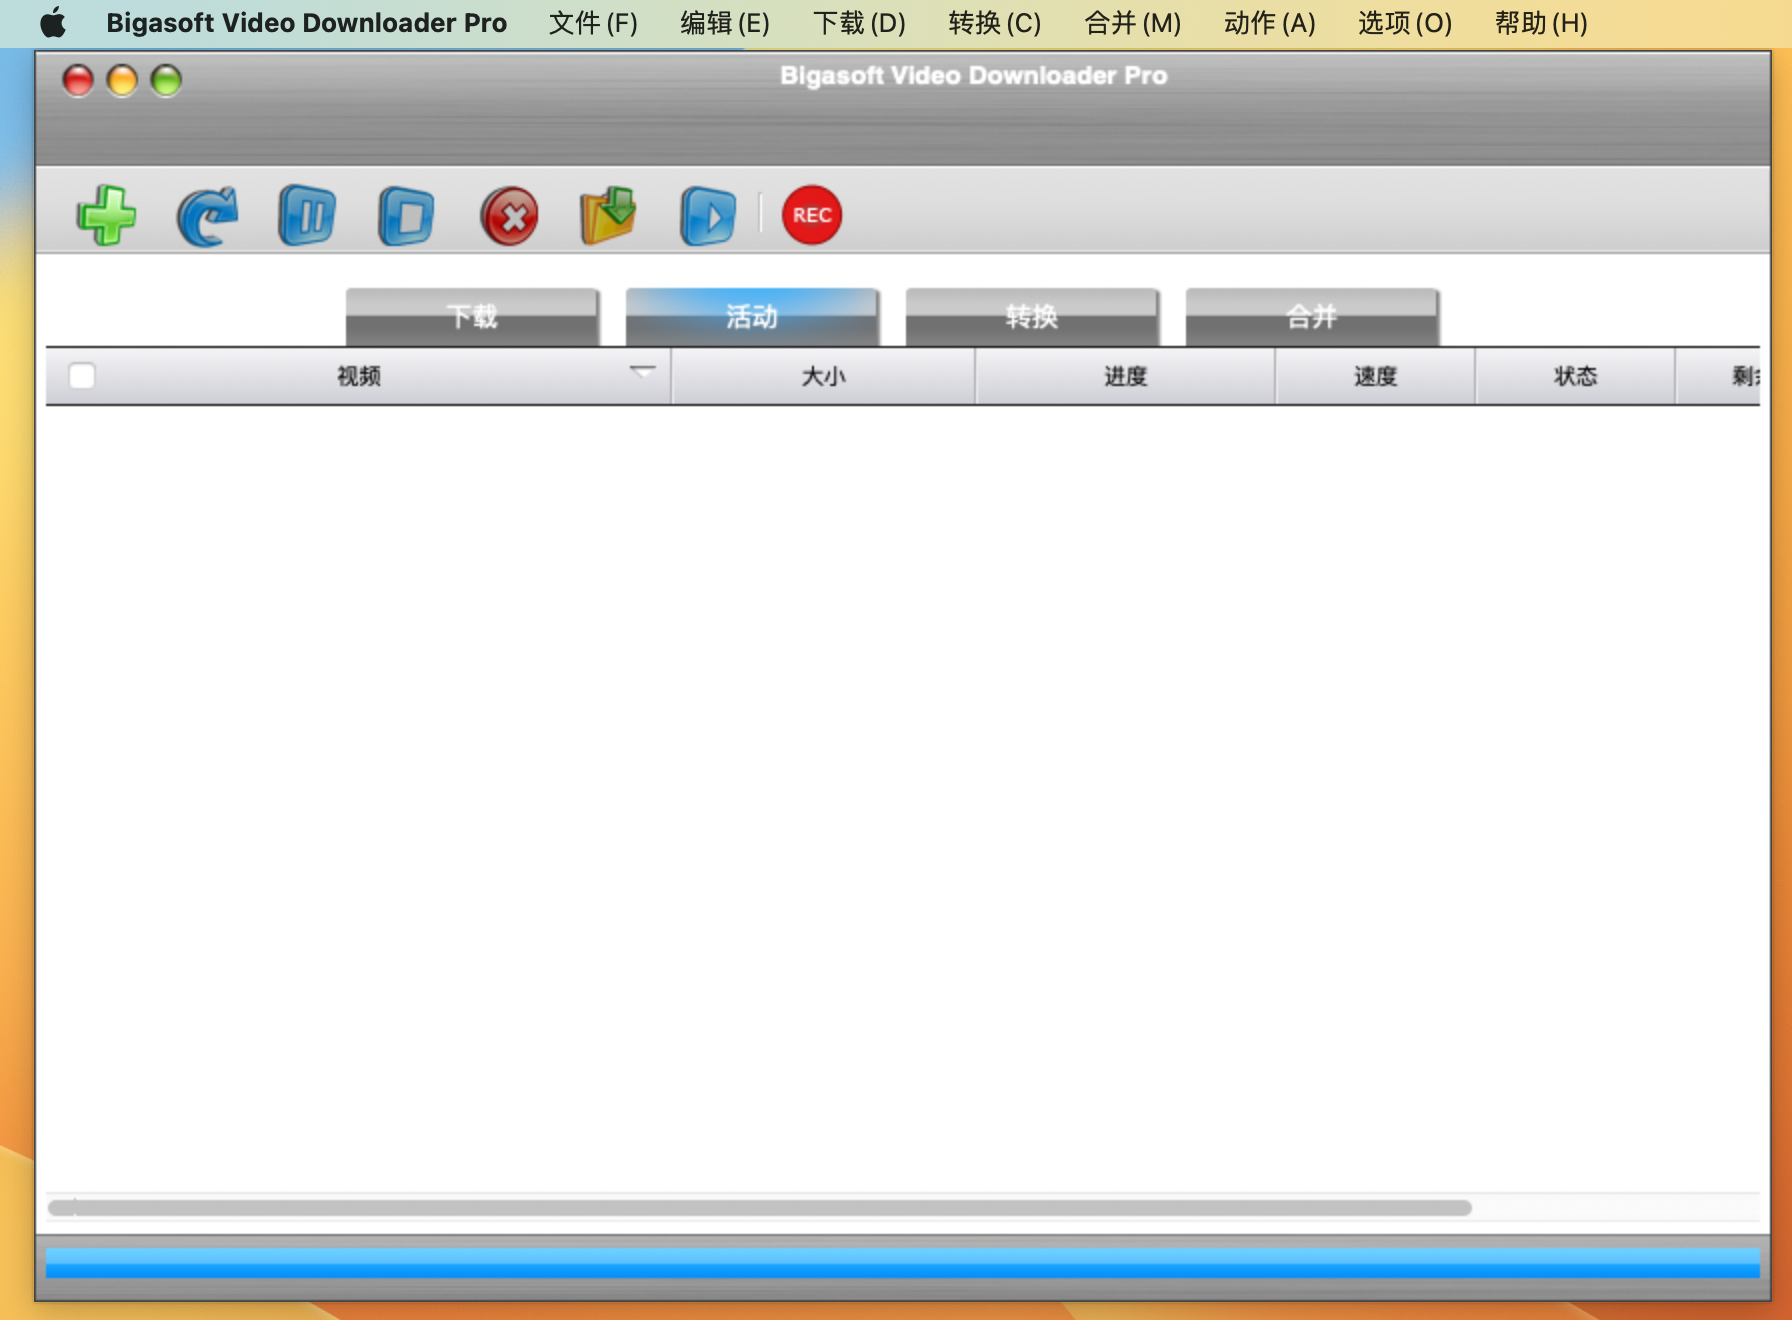Switch to the 下载 tab

coord(472,317)
